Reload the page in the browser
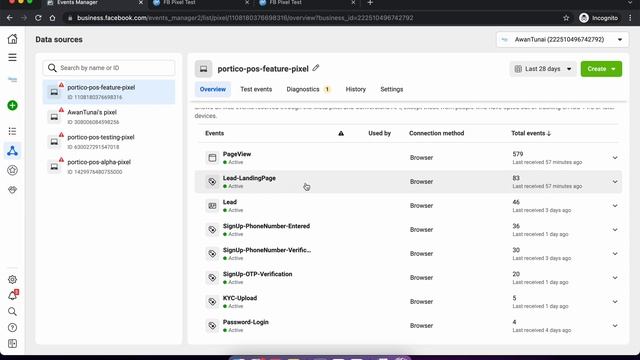 pos(38,18)
